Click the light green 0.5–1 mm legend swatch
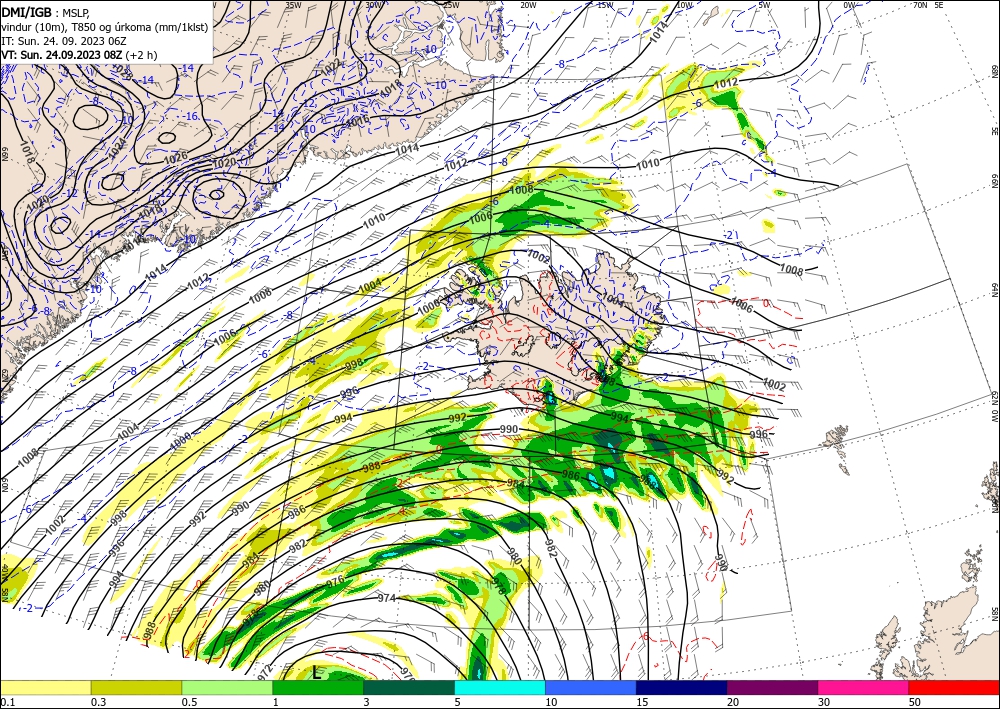The width and height of the screenshot is (1000, 709). click(227, 687)
